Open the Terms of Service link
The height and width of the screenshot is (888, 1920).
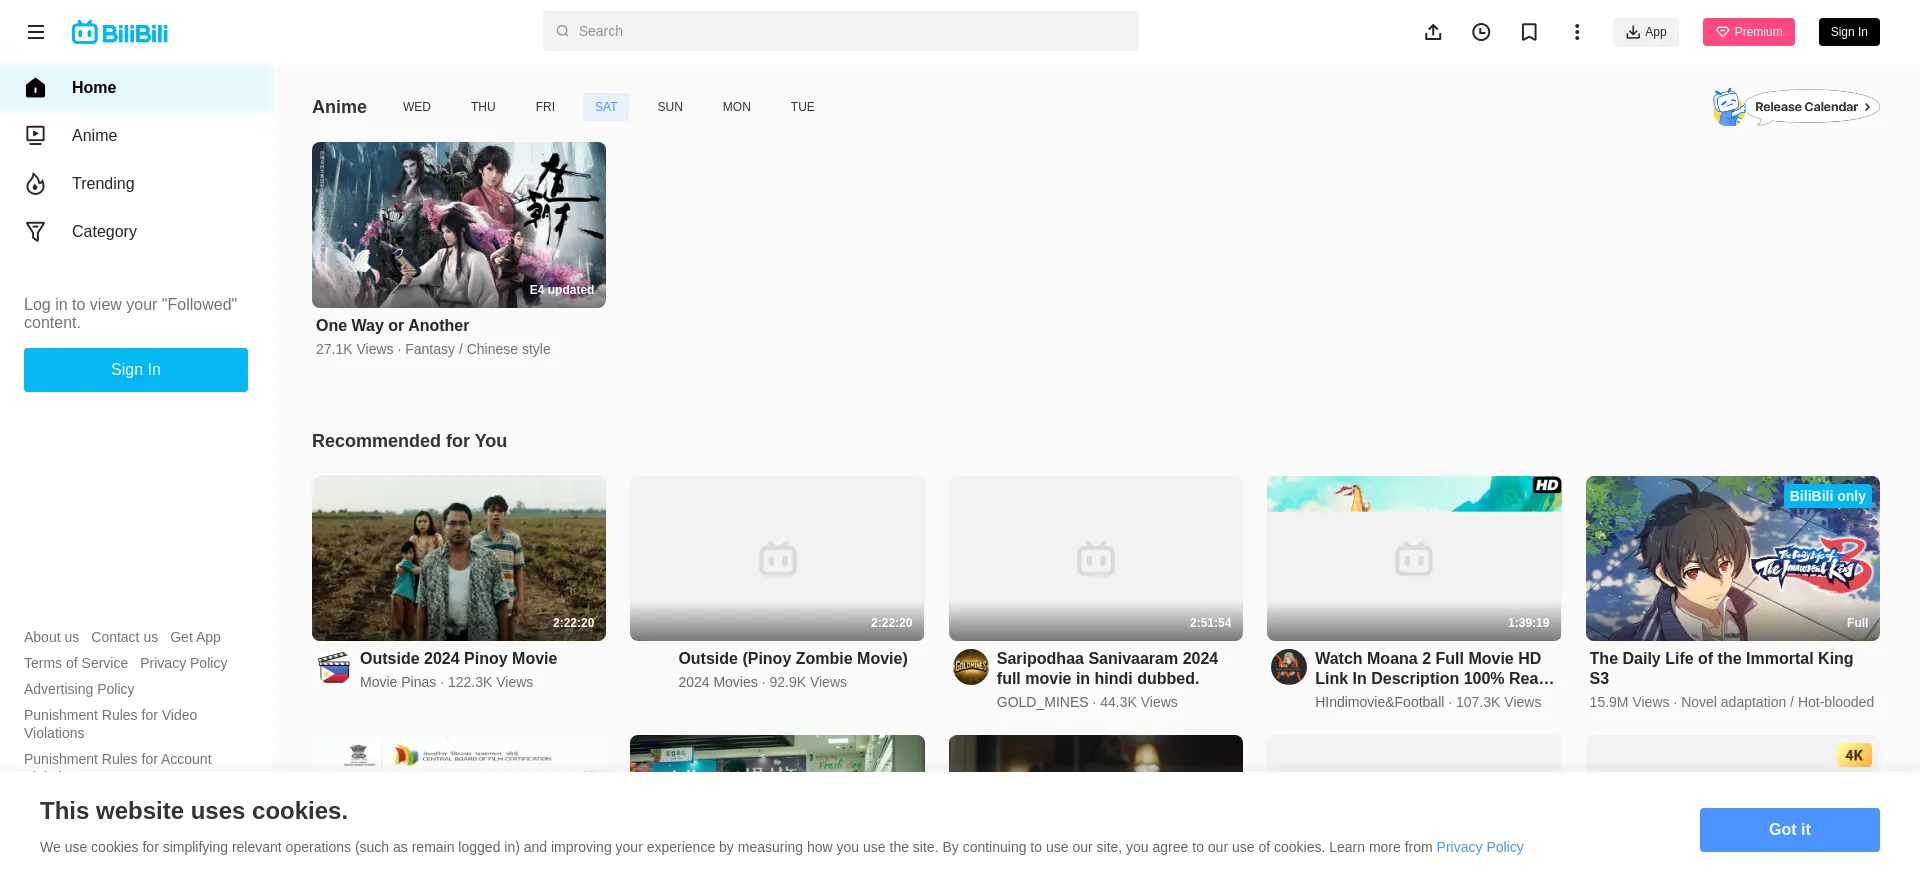click(x=76, y=664)
